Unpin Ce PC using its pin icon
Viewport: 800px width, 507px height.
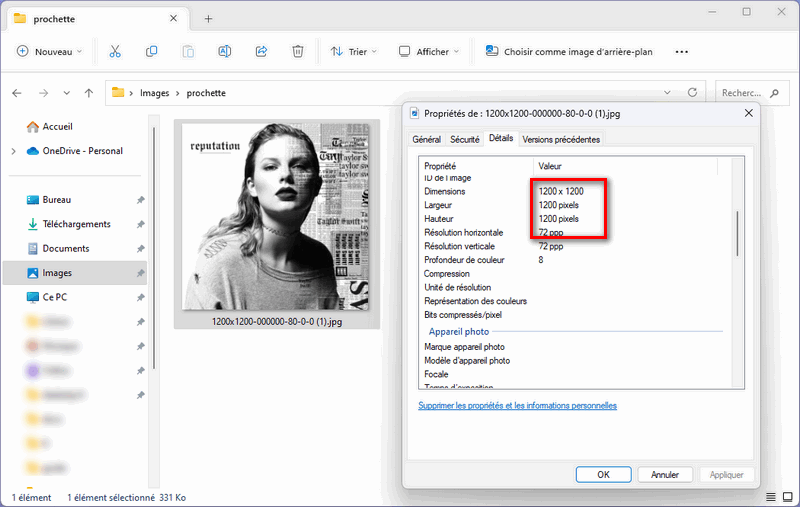[x=140, y=297]
